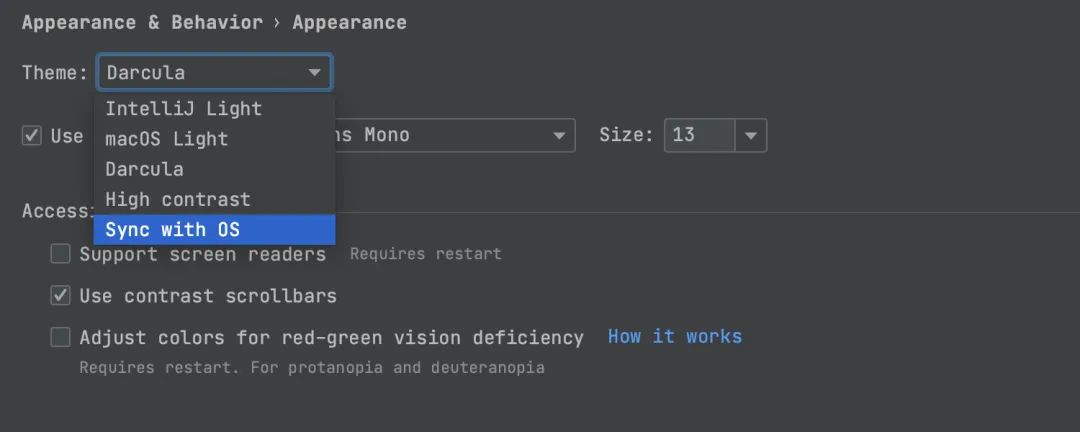Select IntelliJ Light theme option
Viewport: 1080px width, 432px height.
tap(184, 109)
